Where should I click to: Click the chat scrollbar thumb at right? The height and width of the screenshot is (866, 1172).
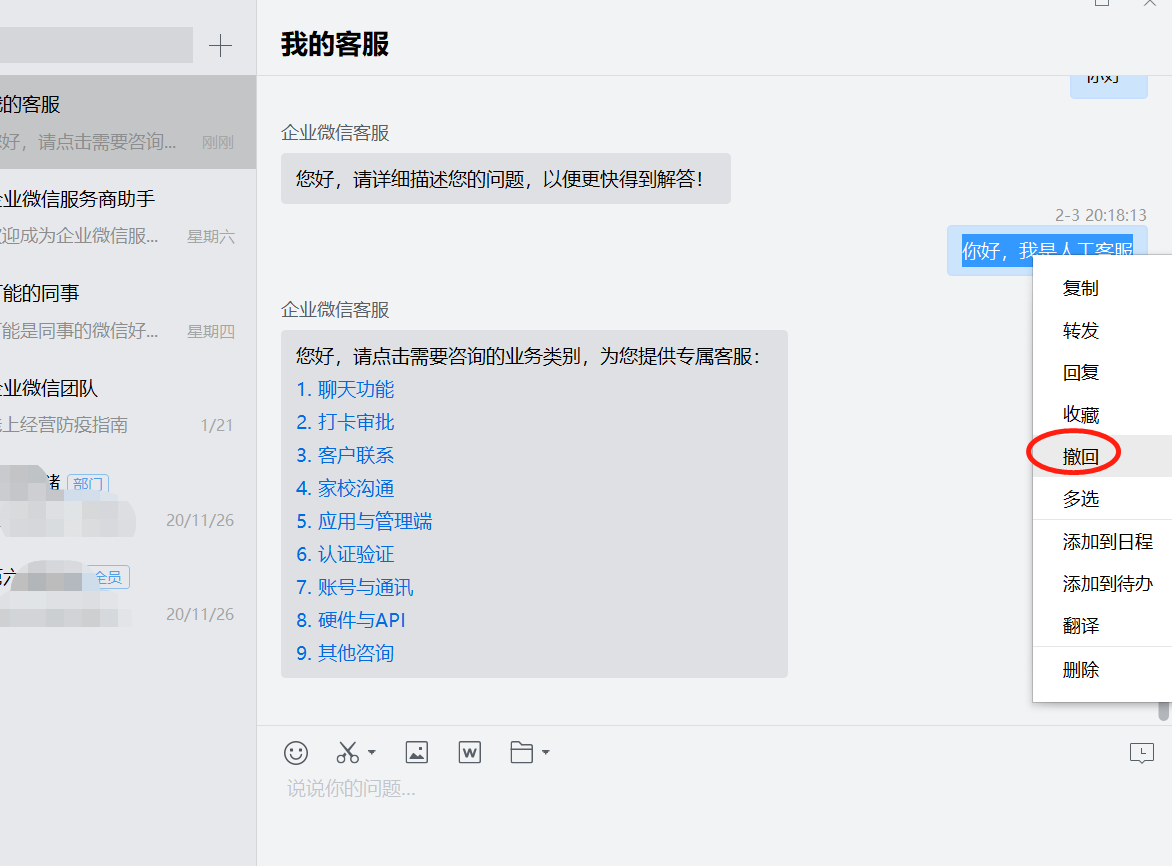1164,711
